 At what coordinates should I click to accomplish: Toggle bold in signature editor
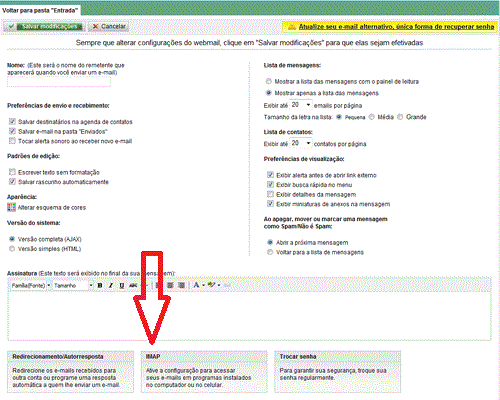100,285
